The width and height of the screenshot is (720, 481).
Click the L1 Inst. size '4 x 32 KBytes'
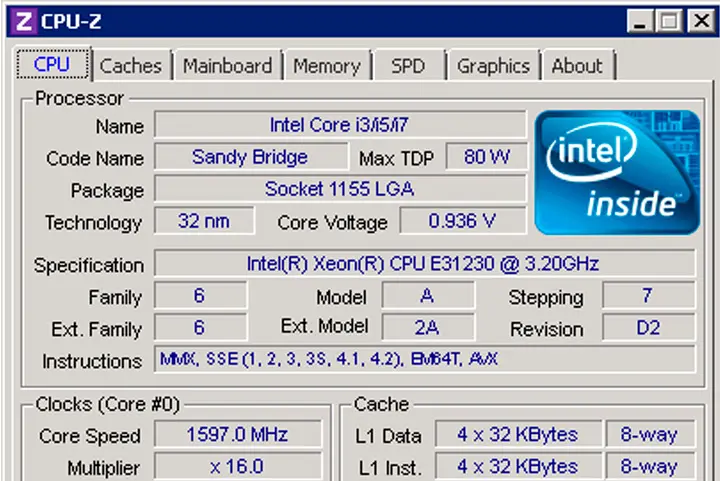click(x=518, y=466)
